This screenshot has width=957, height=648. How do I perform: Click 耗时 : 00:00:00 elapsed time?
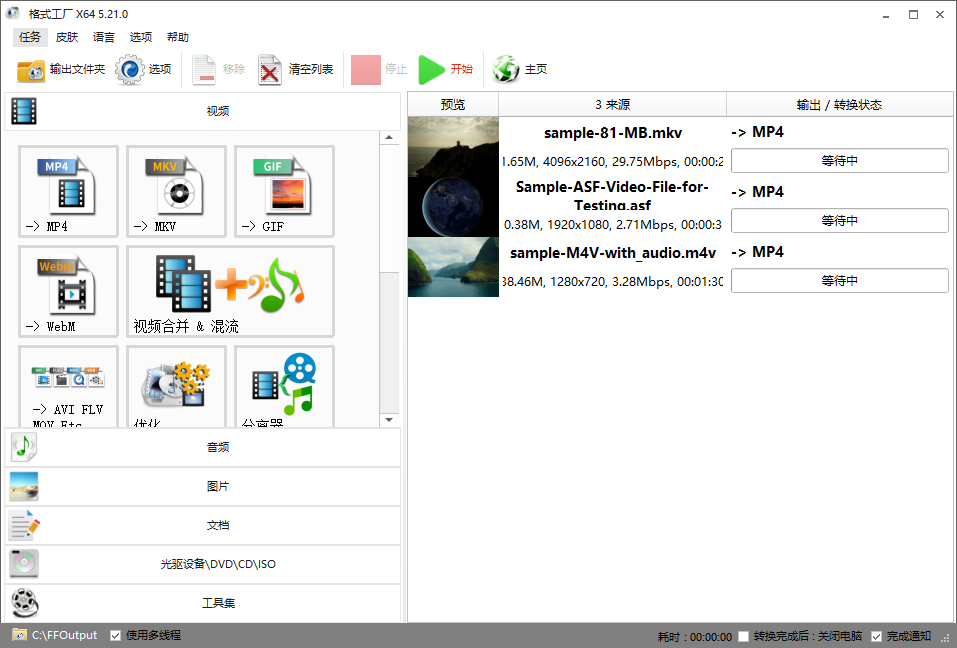(x=695, y=637)
